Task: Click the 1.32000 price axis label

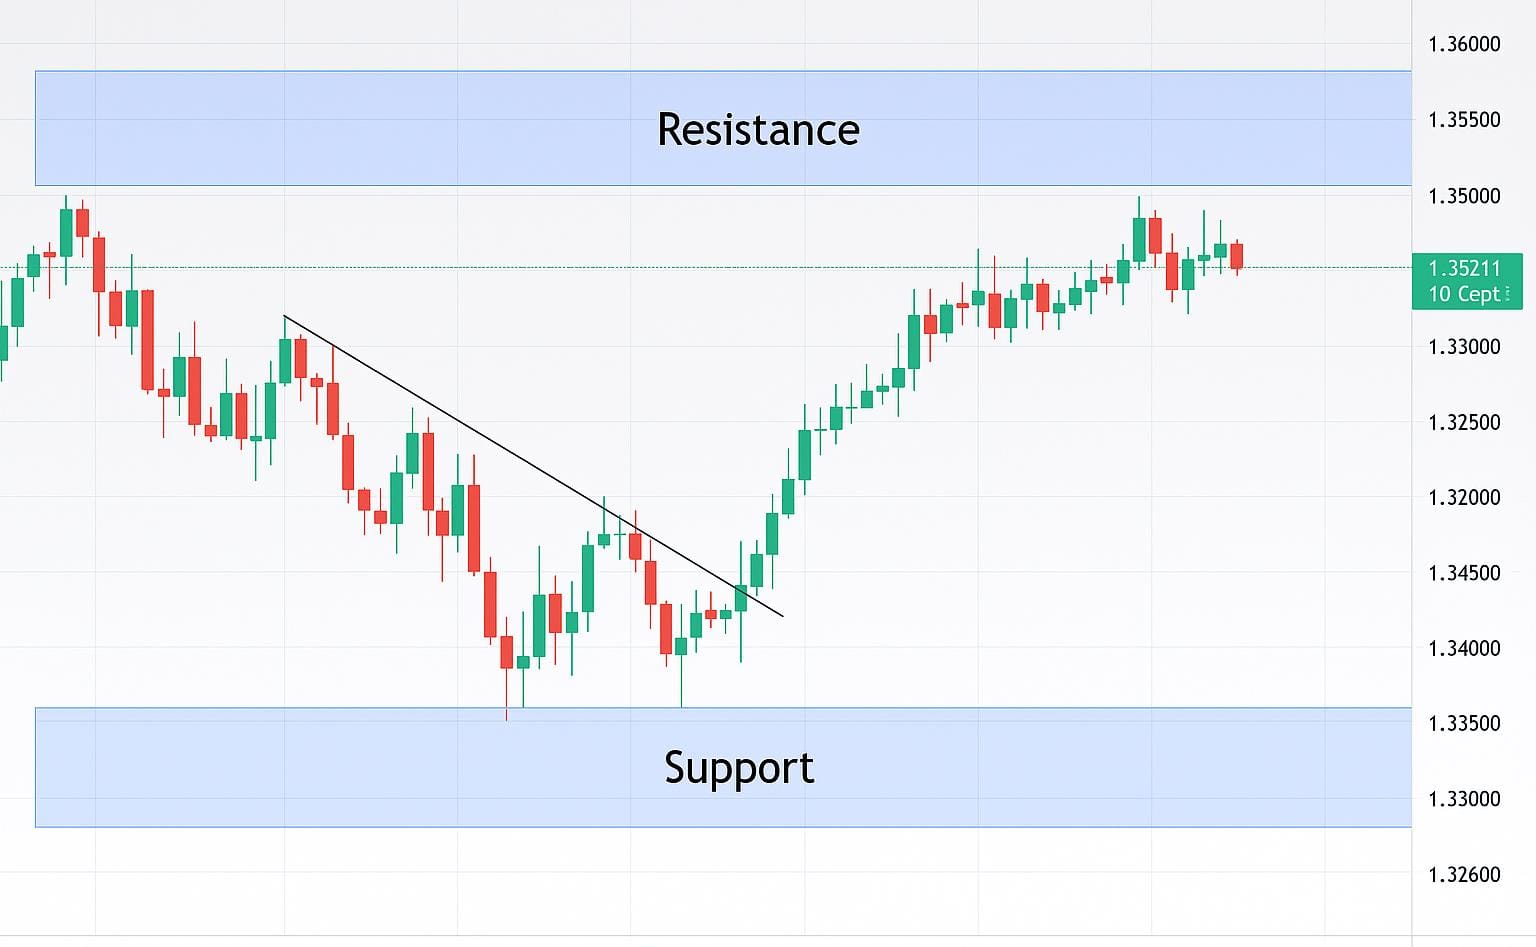Action: (x=1464, y=498)
